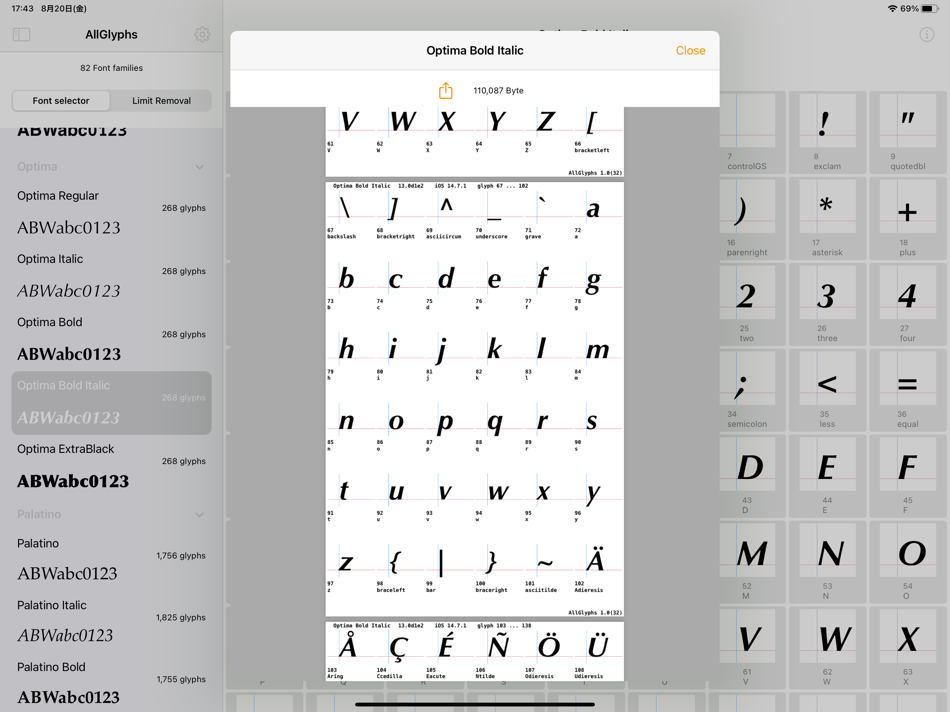Image resolution: width=950 pixels, height=712 pixels.
Task: Select Palatino Italic font
Action: tap(111, 621)
